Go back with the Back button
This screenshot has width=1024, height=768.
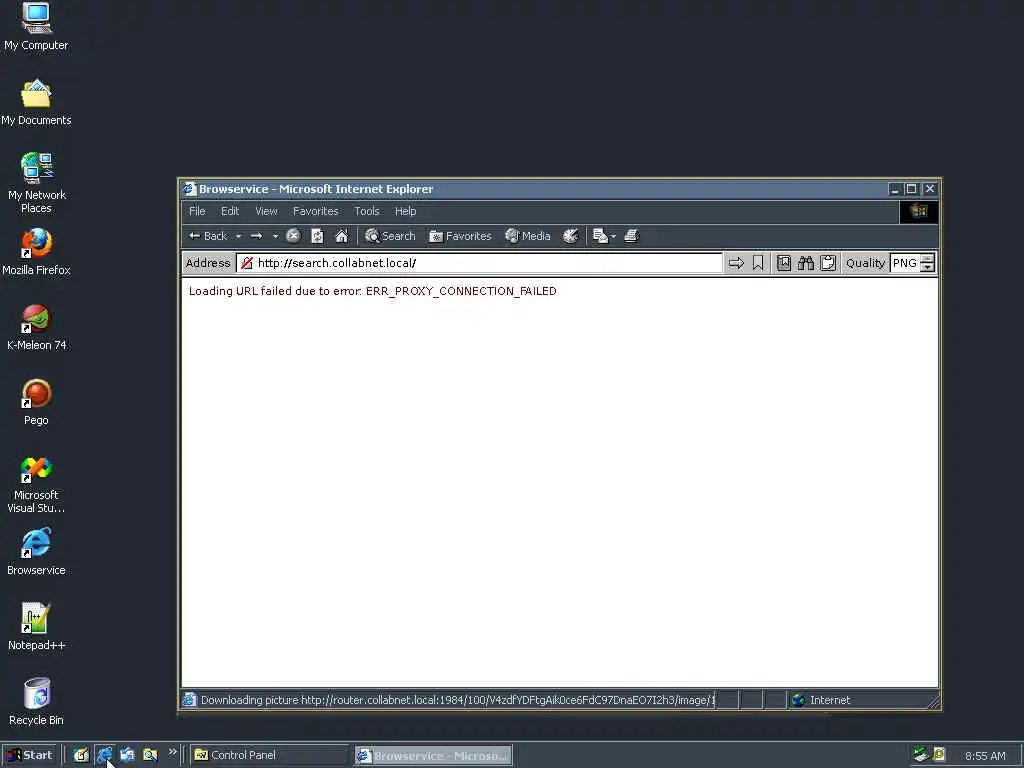tap(208, 236)
